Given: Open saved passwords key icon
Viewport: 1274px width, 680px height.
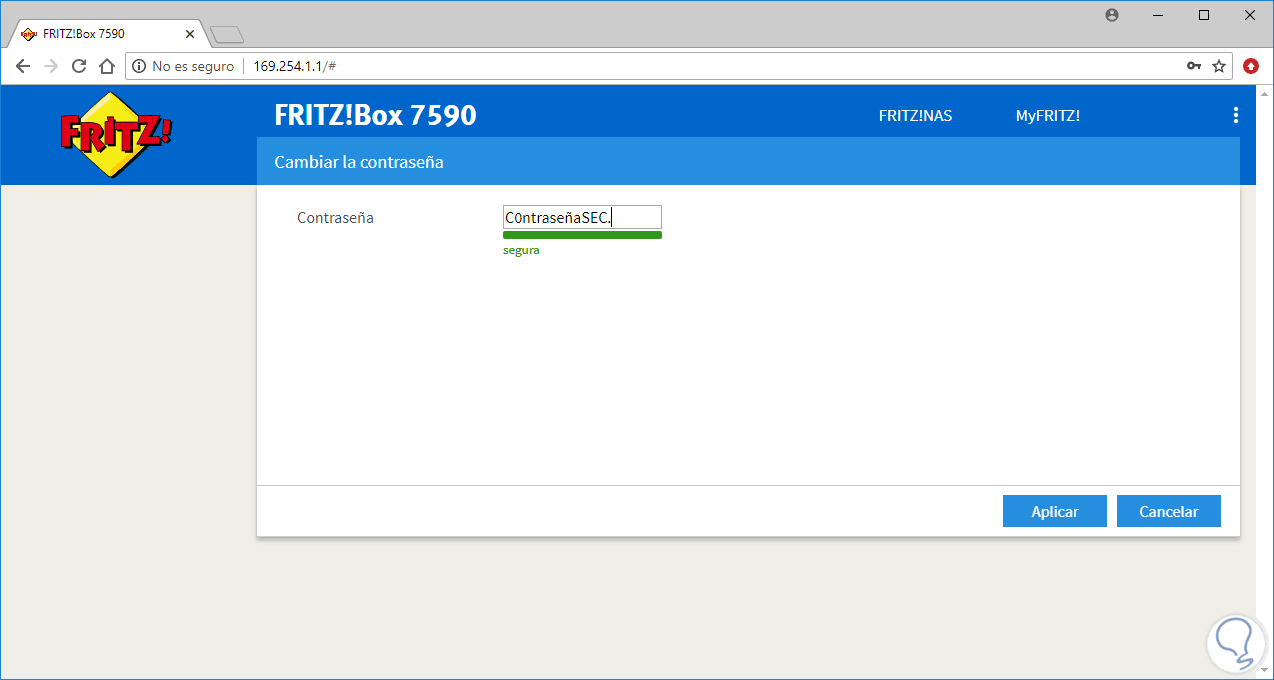Looking at the screenshot, I should 1194,66.
